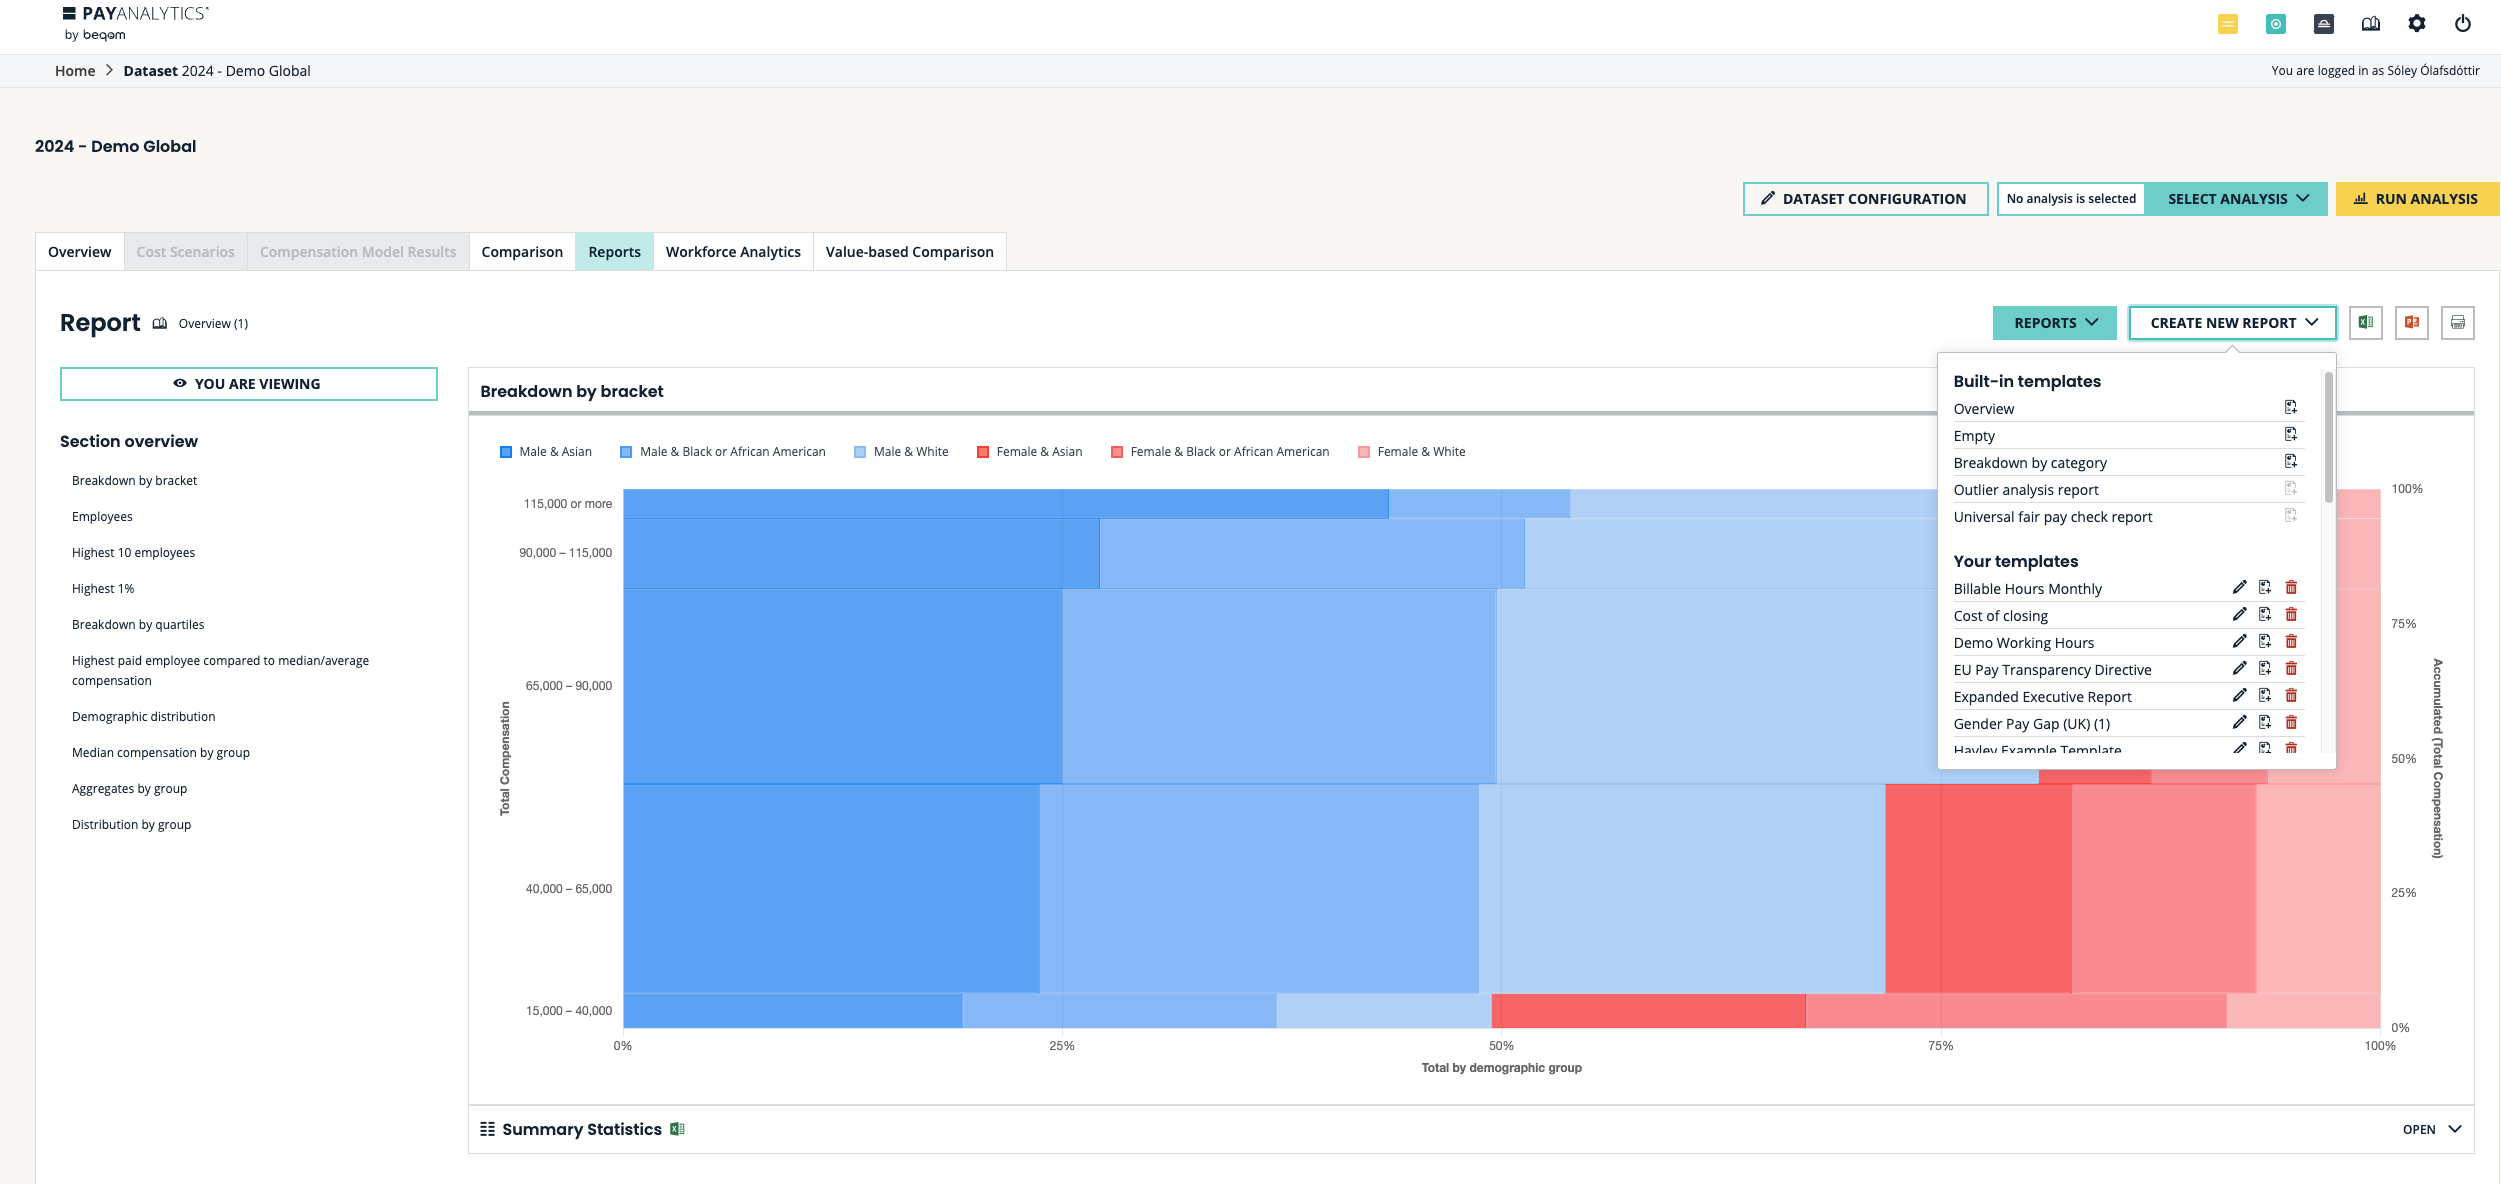Switch to Workforce Analytics tab
2501x1184 pixels.
tap(733, 252)
